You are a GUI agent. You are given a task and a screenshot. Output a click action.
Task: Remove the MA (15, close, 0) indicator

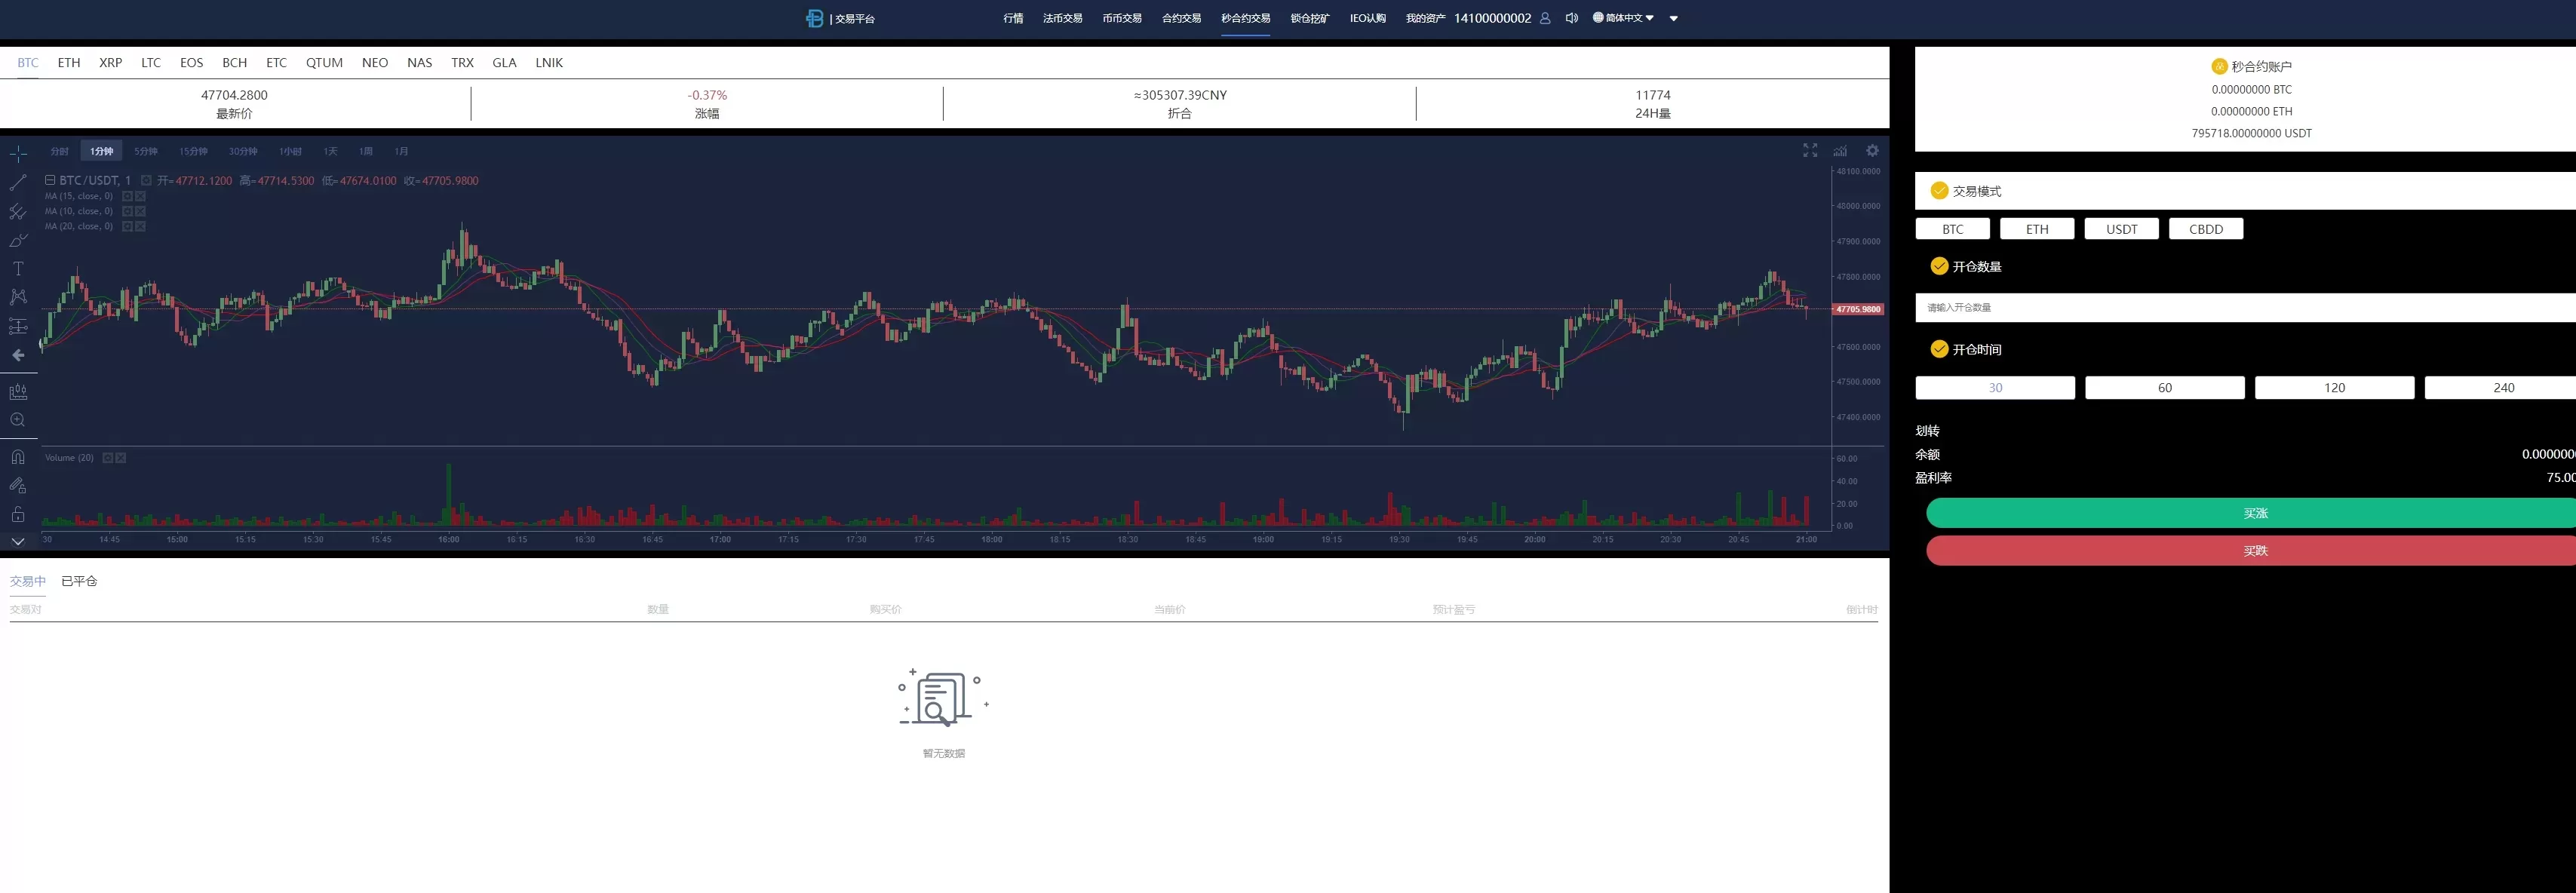[140, 196]
